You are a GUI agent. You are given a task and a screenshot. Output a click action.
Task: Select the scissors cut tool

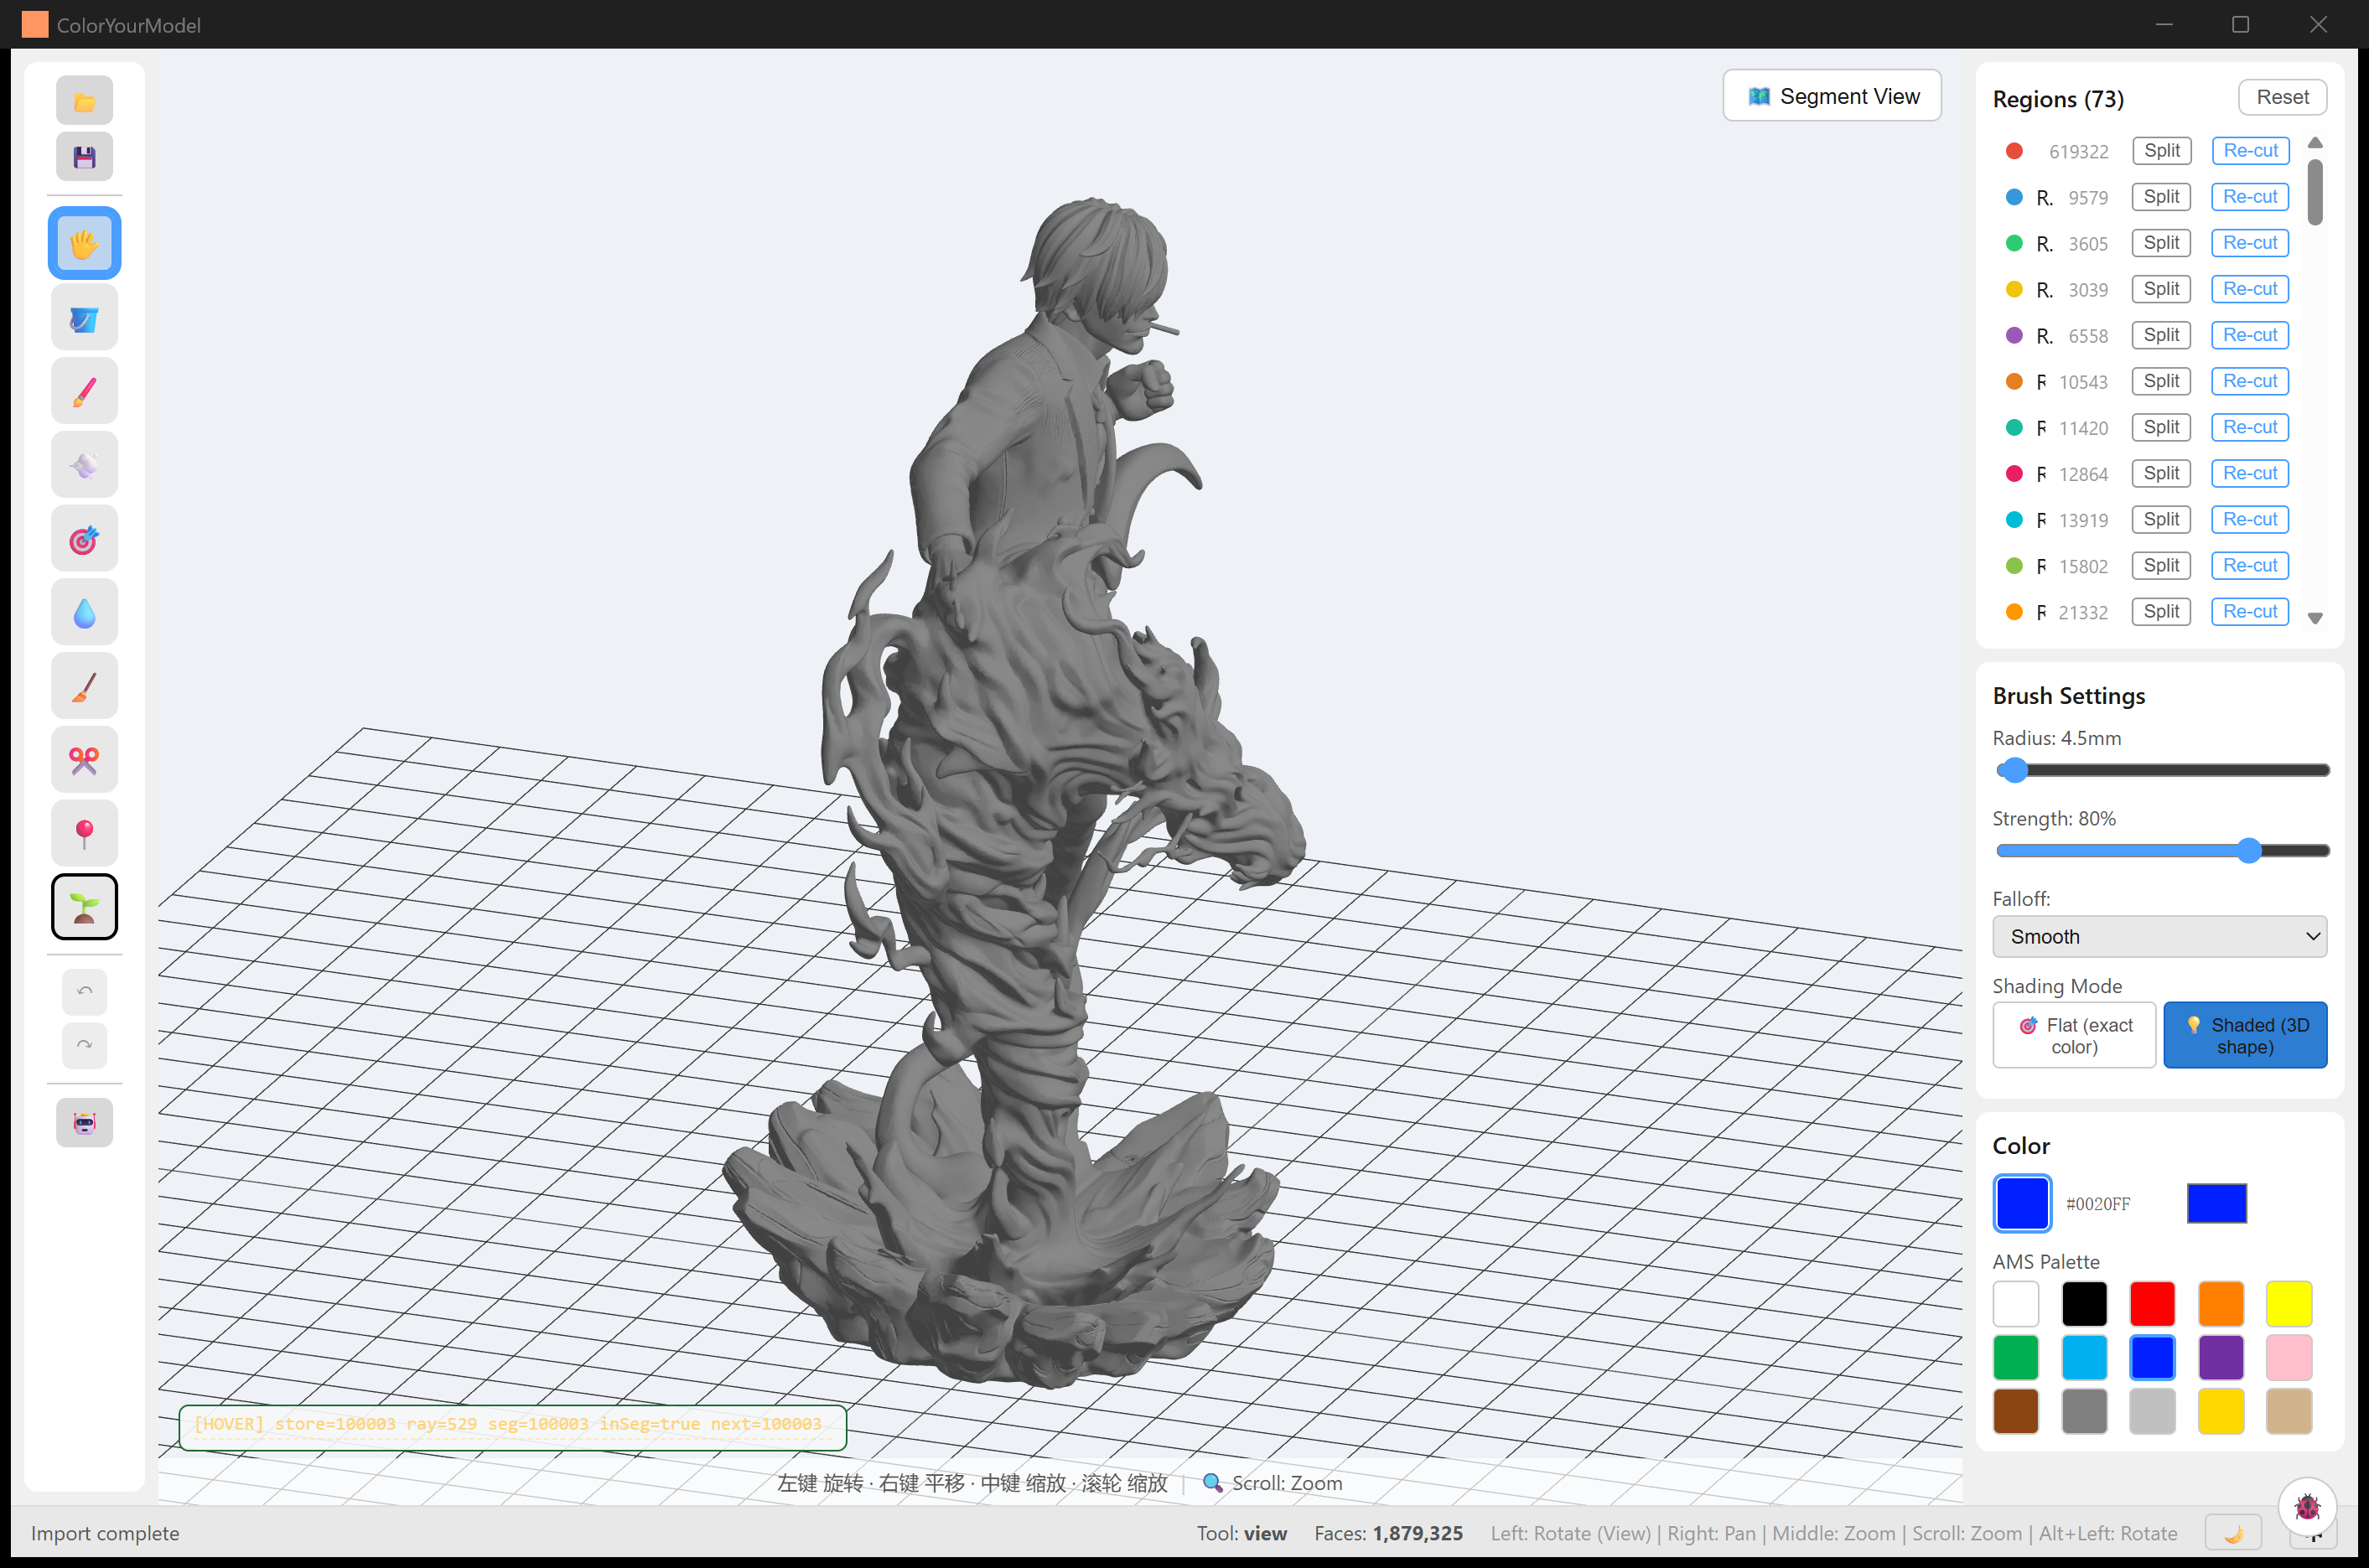(84, 760)
